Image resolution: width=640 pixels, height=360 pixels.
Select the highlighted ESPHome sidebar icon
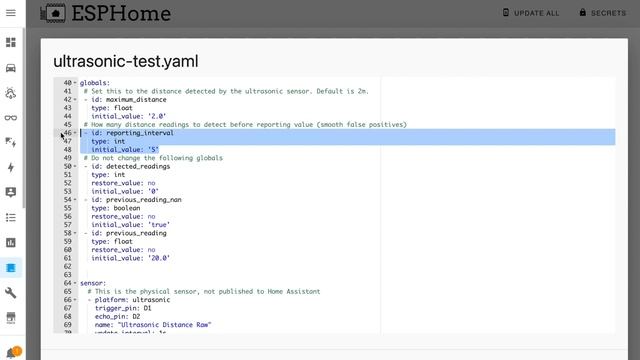point(11,268)
